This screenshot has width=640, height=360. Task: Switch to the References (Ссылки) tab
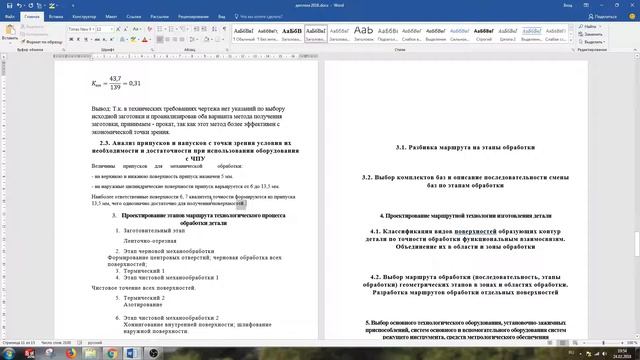click(133, 17)
